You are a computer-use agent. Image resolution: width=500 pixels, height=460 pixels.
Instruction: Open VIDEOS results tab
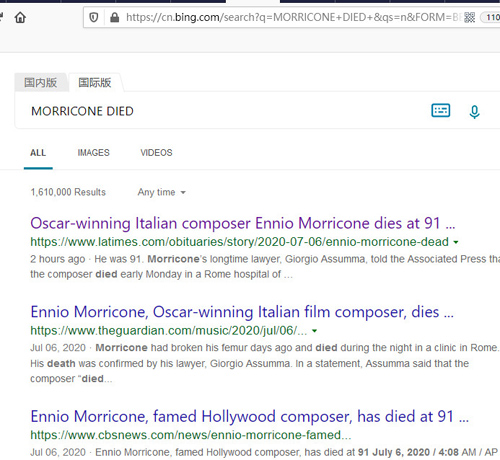click(x=156, y=153)
